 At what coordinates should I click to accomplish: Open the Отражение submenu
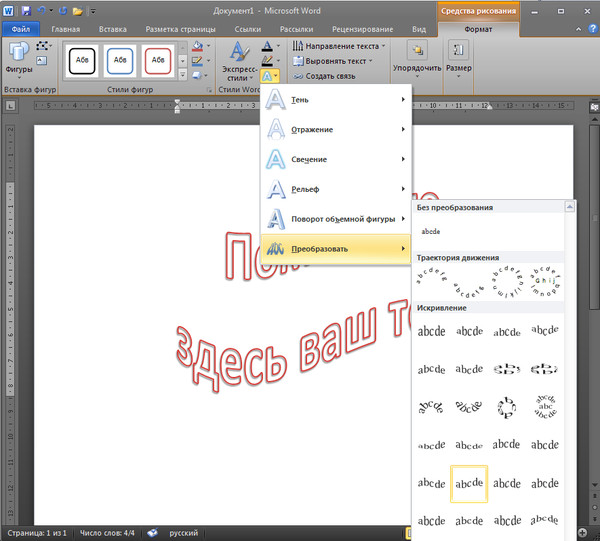[336, 129]
